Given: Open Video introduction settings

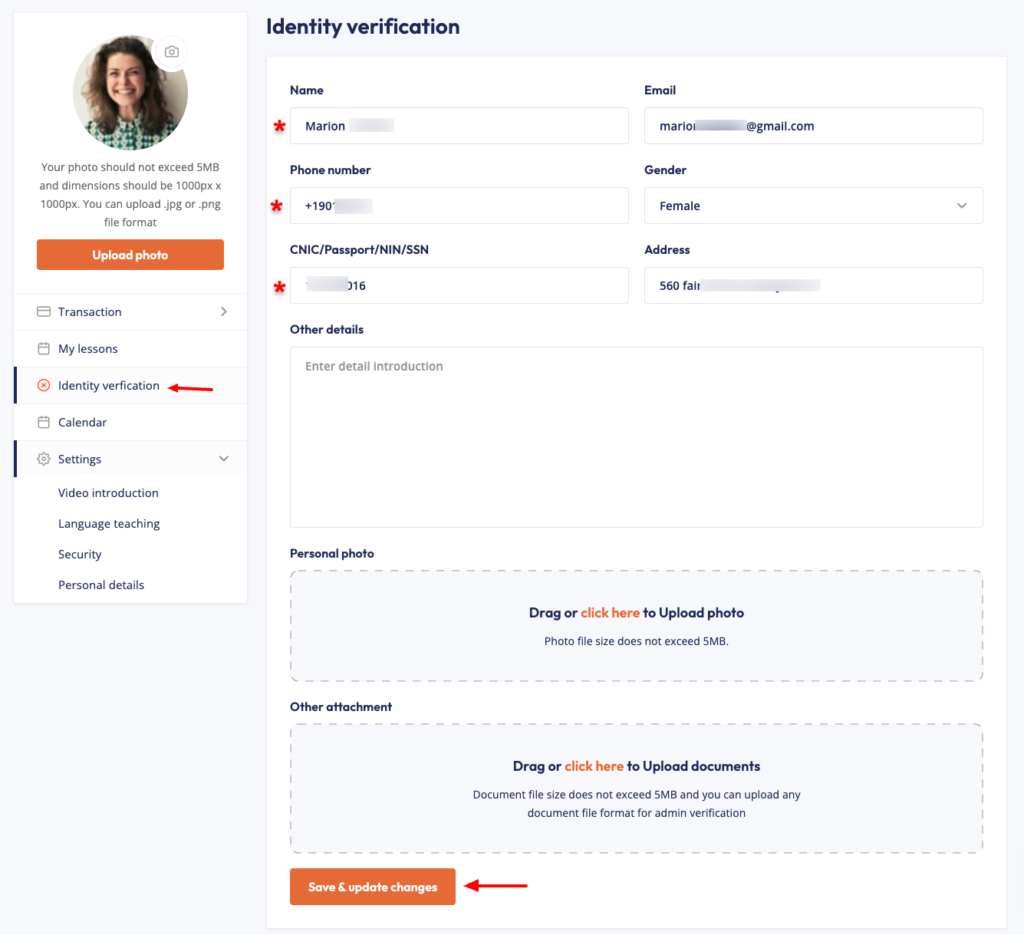Looking at the screenshot, I should [x=108, y=493].
